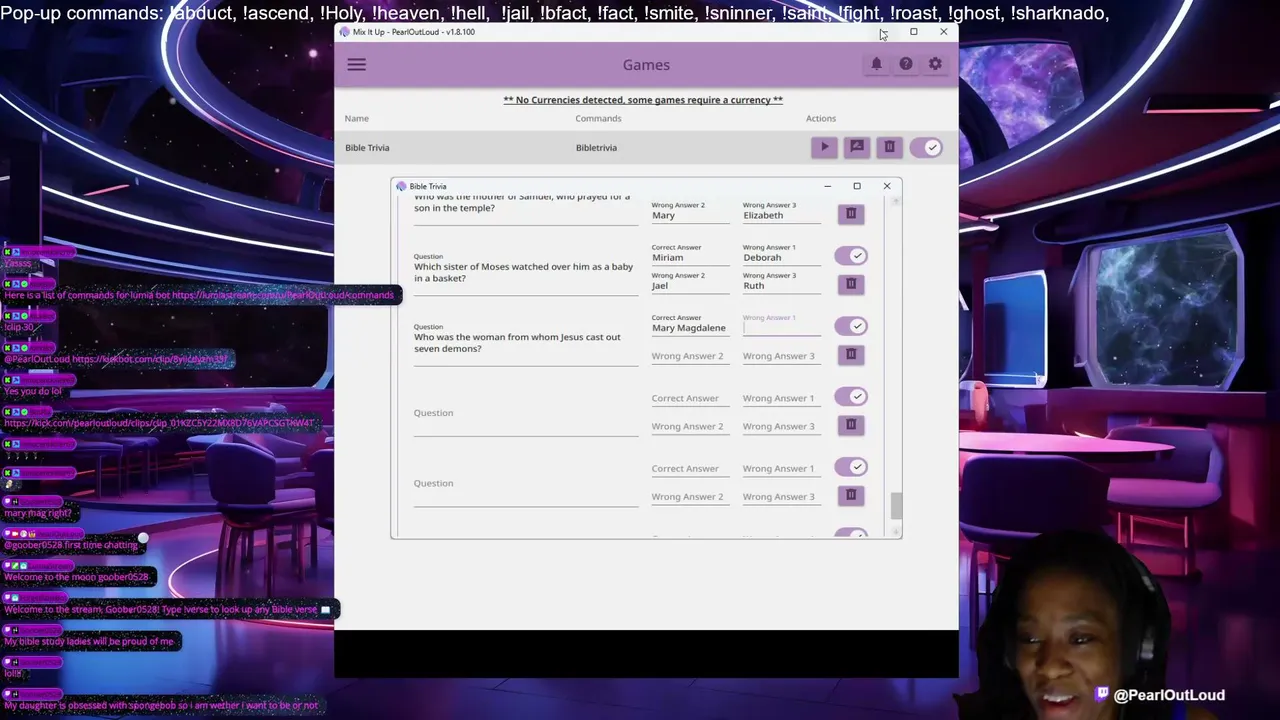Viewport: 1280px width, 720px height.
Task: Click the Actions column header
Action: click(821, 118)
